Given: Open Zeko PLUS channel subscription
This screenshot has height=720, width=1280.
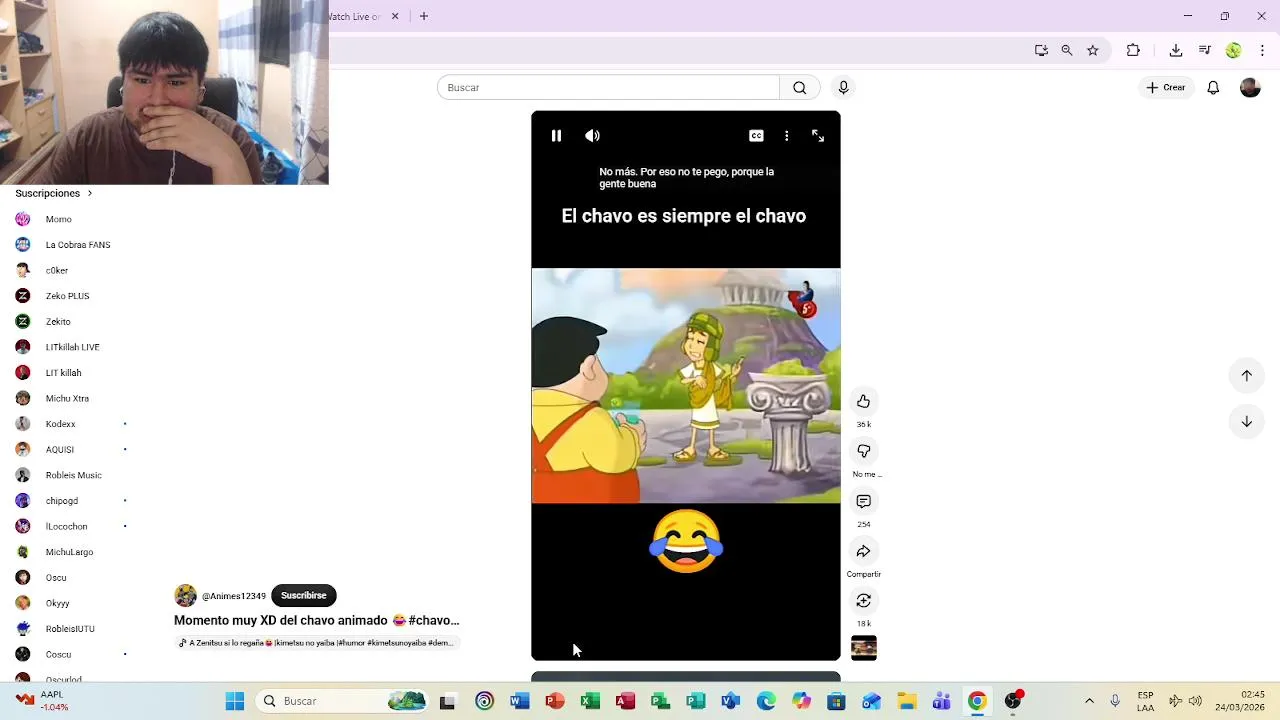Looking at the screenshot, I should (70, 296).
